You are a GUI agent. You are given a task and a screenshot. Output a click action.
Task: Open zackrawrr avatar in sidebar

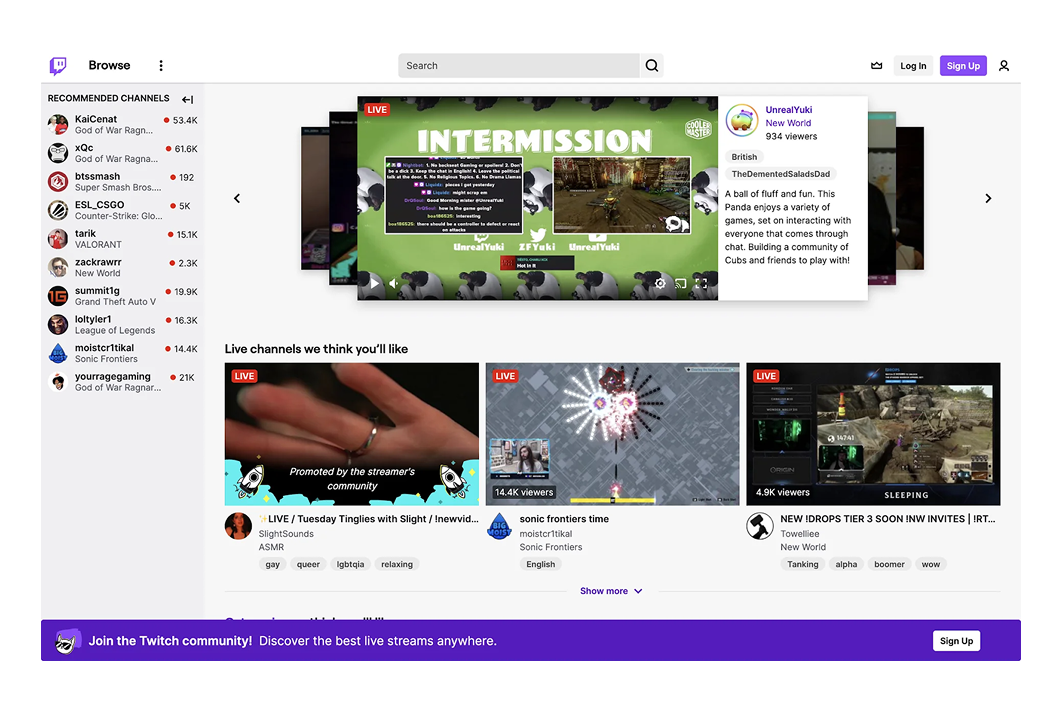point(58,267)
